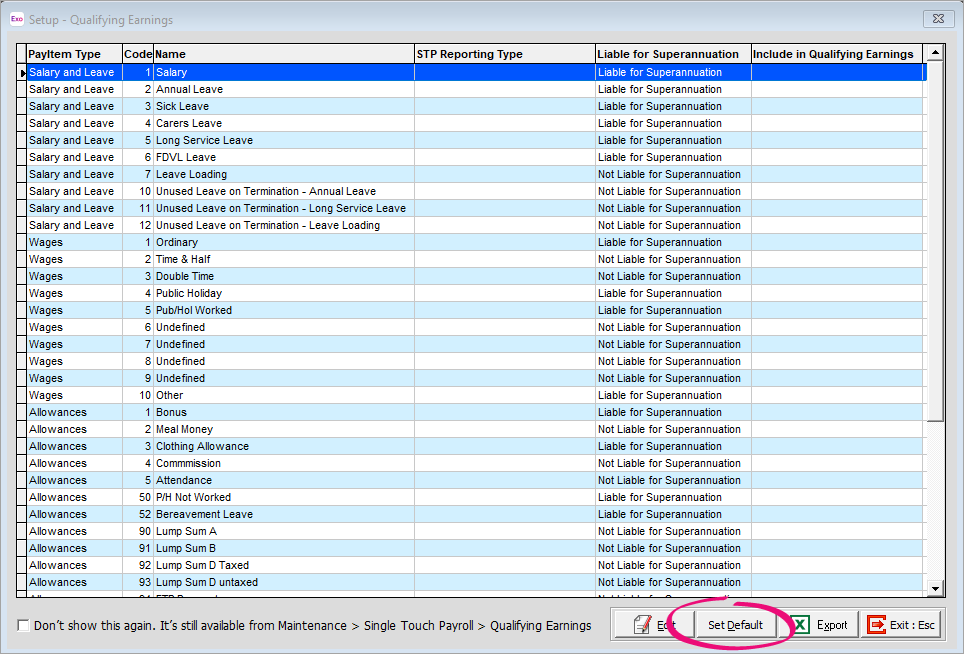Click the vertical scrollbar thumb of the grid
The image size is (964, 654).
(935, 242)
